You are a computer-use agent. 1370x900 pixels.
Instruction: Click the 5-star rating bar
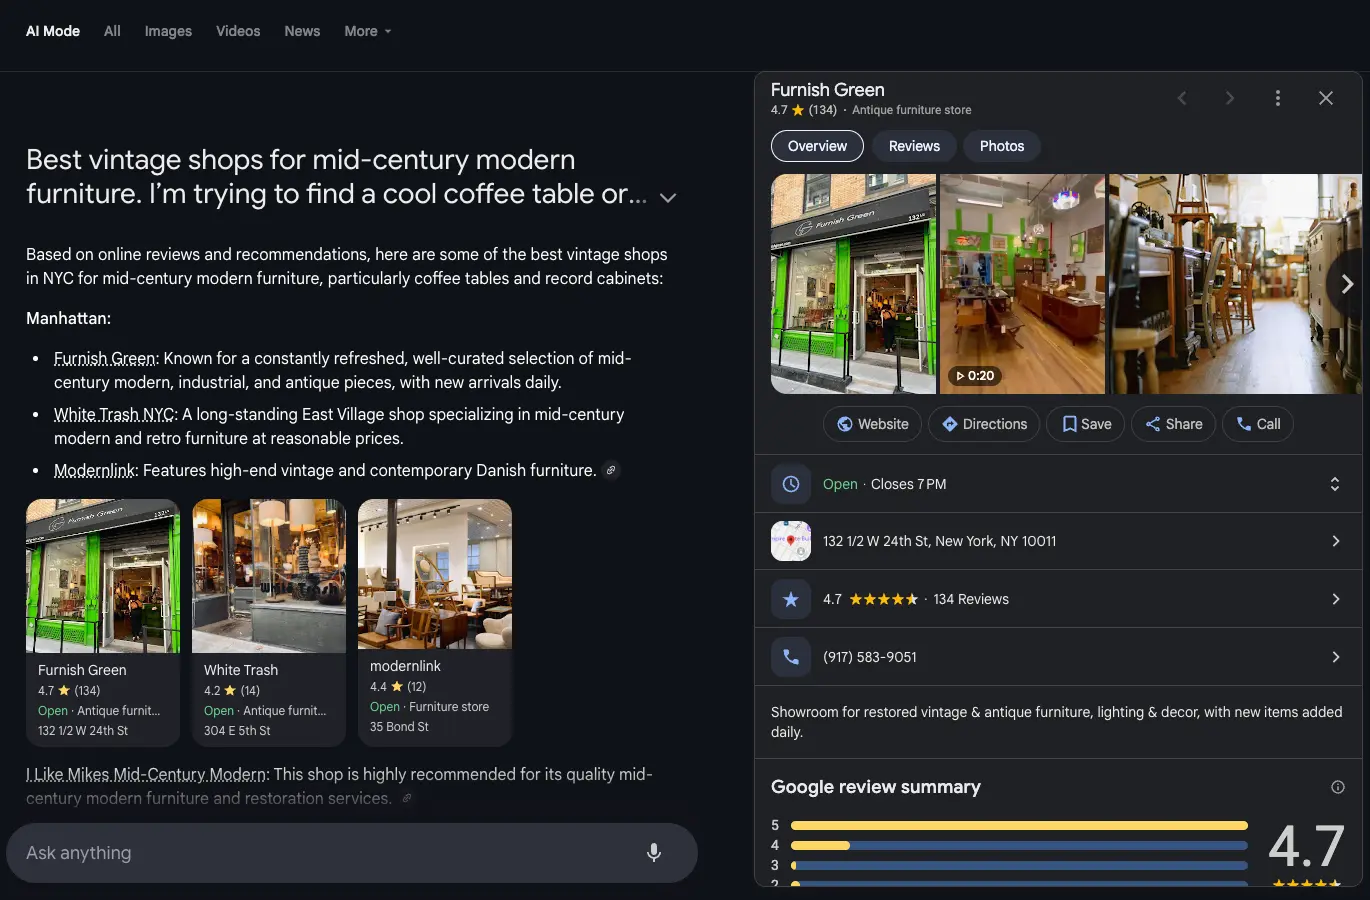[1019, 826]
